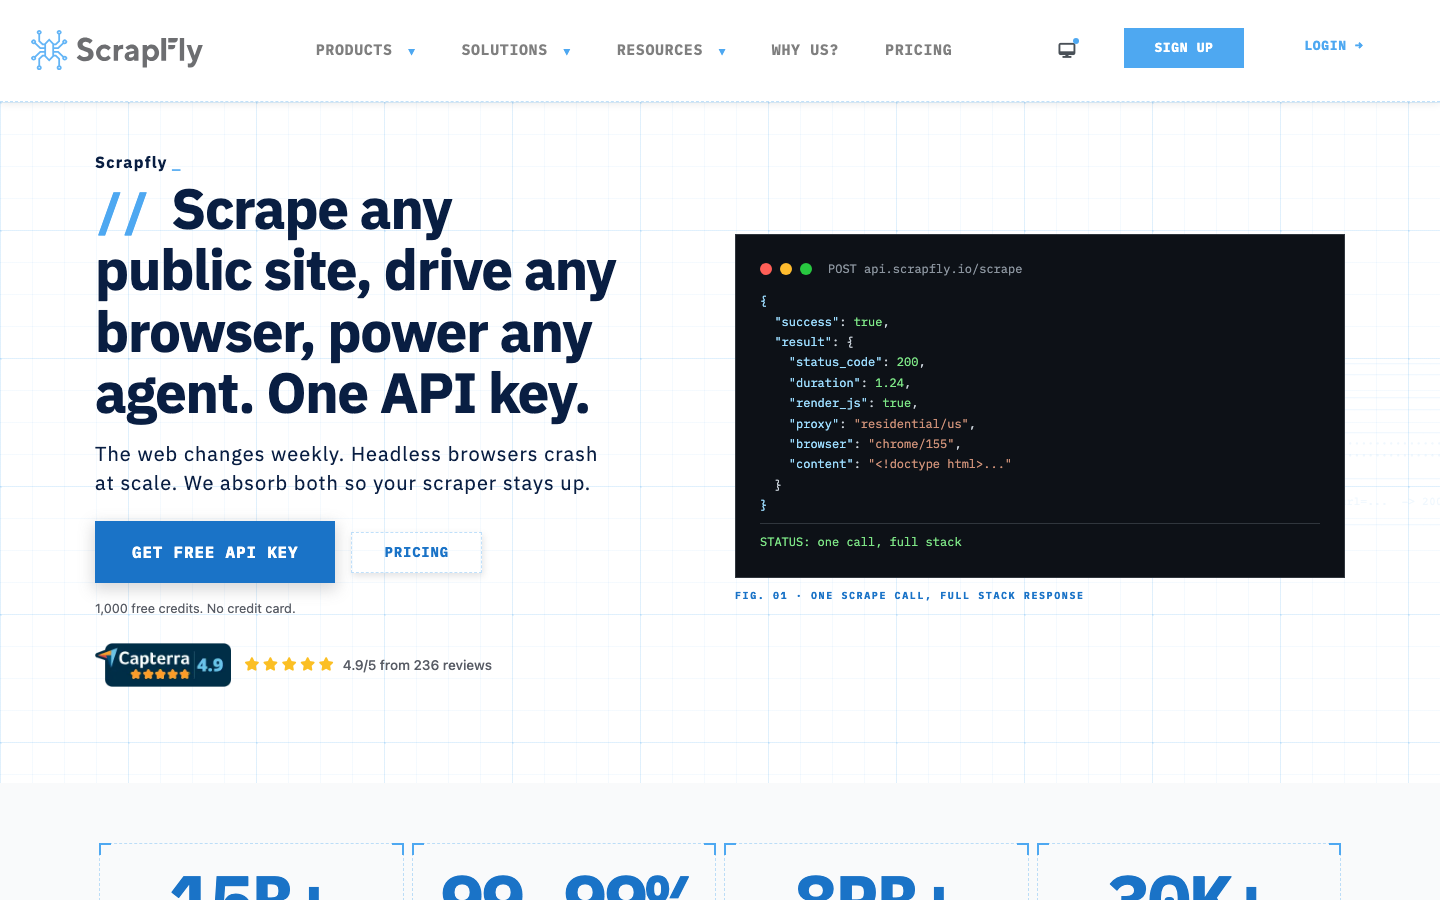Expand the Solutions dropdown menu
This screenshot has width=1440, height=900.
tap(516, 50)
